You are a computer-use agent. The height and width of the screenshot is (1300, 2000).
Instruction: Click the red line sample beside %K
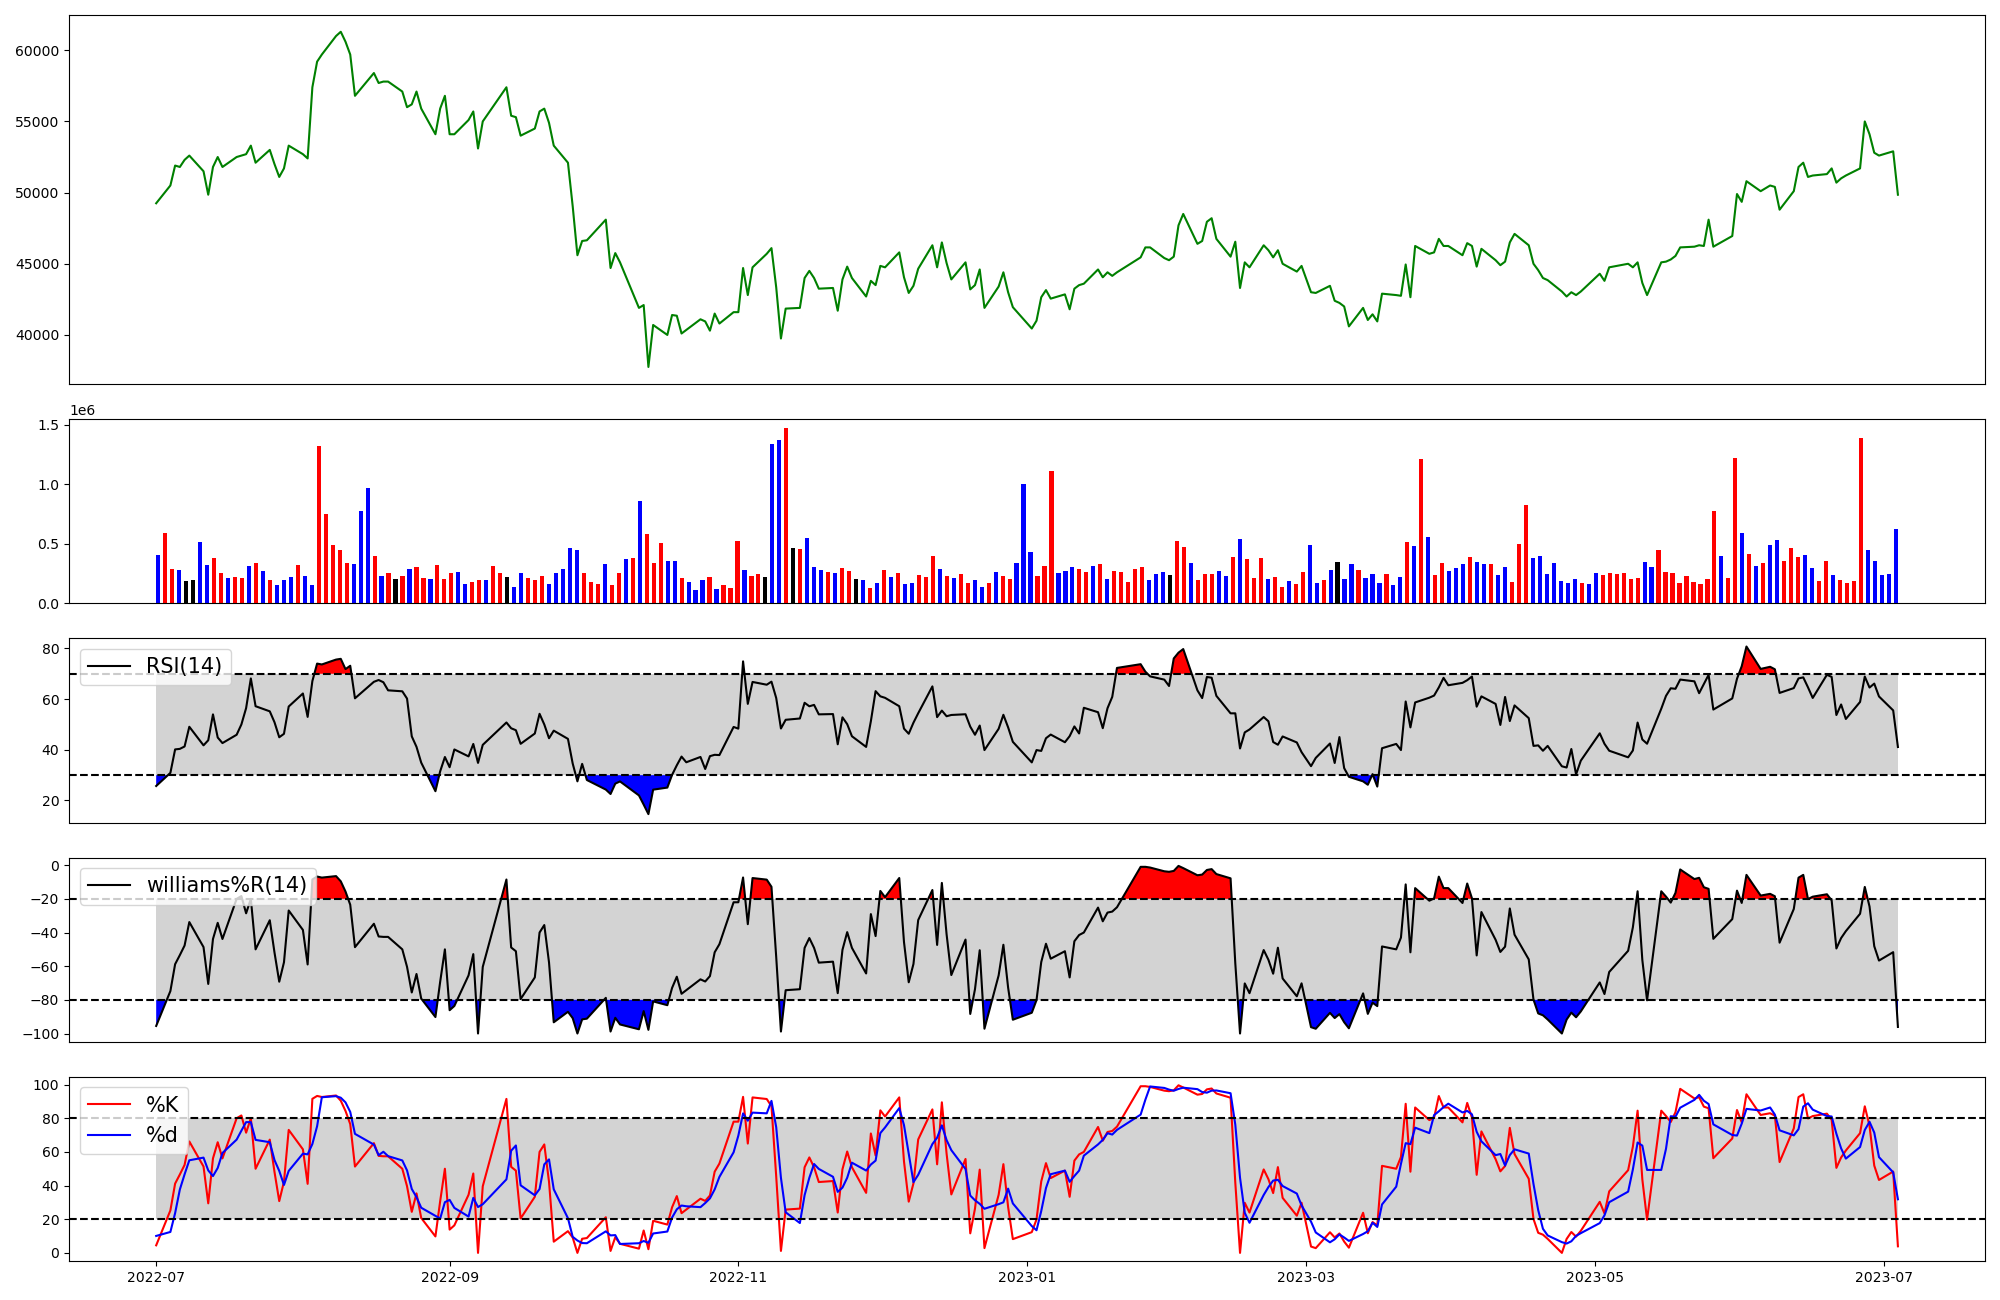tap(110, 1105)
